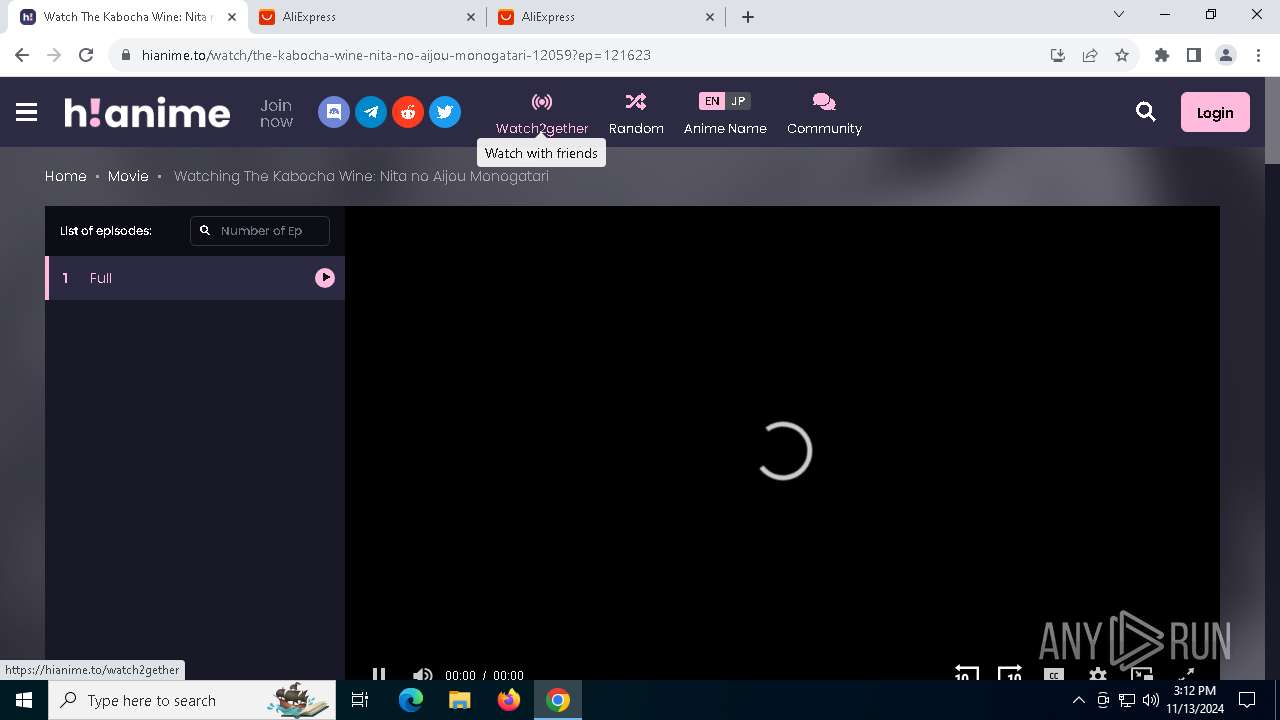Bookmark this page with star
Image resolution: width=1280 pixels, height=720 pixels.
point(1122,55)
